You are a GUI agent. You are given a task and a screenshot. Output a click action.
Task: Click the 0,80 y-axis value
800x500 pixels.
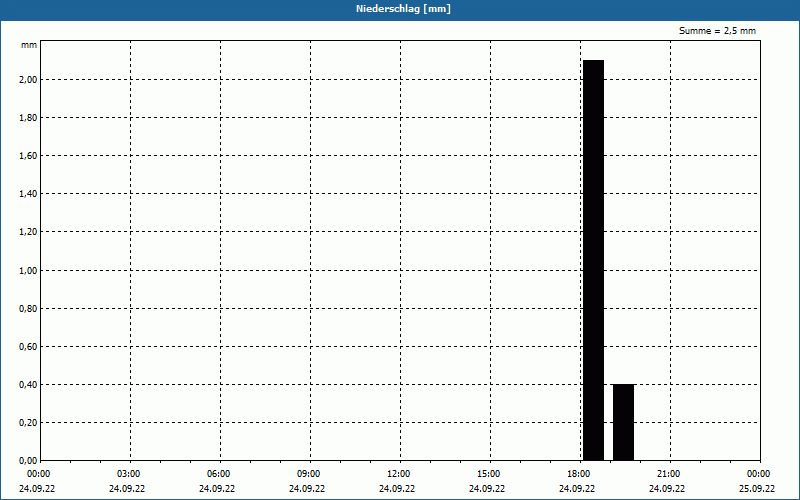click(x=28, y=309)
